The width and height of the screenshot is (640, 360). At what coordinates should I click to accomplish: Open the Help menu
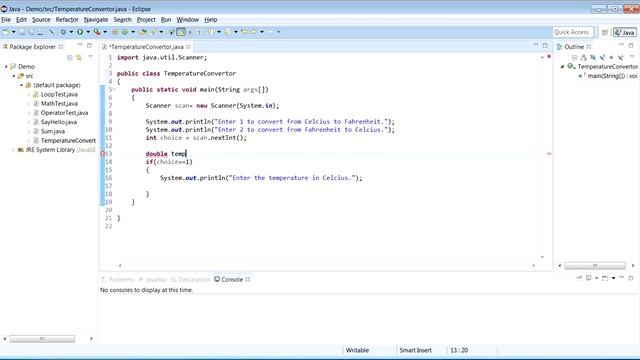tap(211, 20)
